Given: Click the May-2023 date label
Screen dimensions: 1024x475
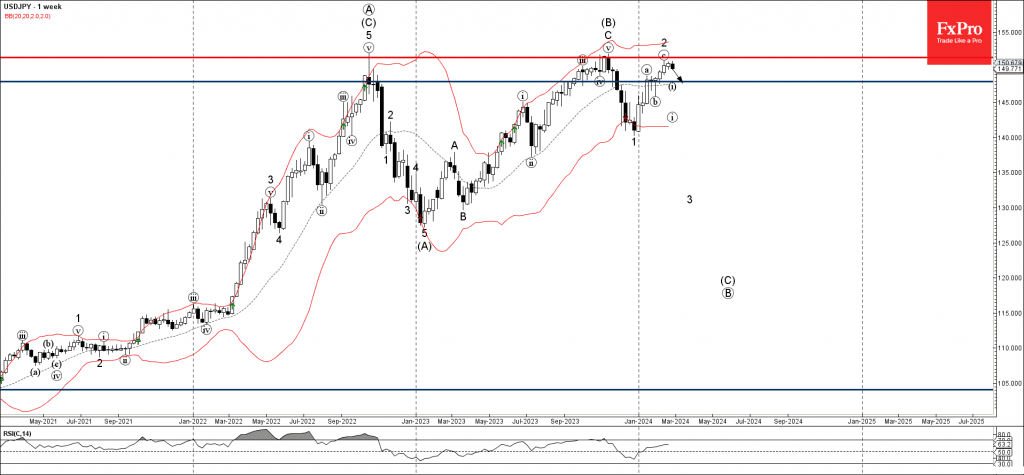Looking at the screenshot, I should (490, 421).
